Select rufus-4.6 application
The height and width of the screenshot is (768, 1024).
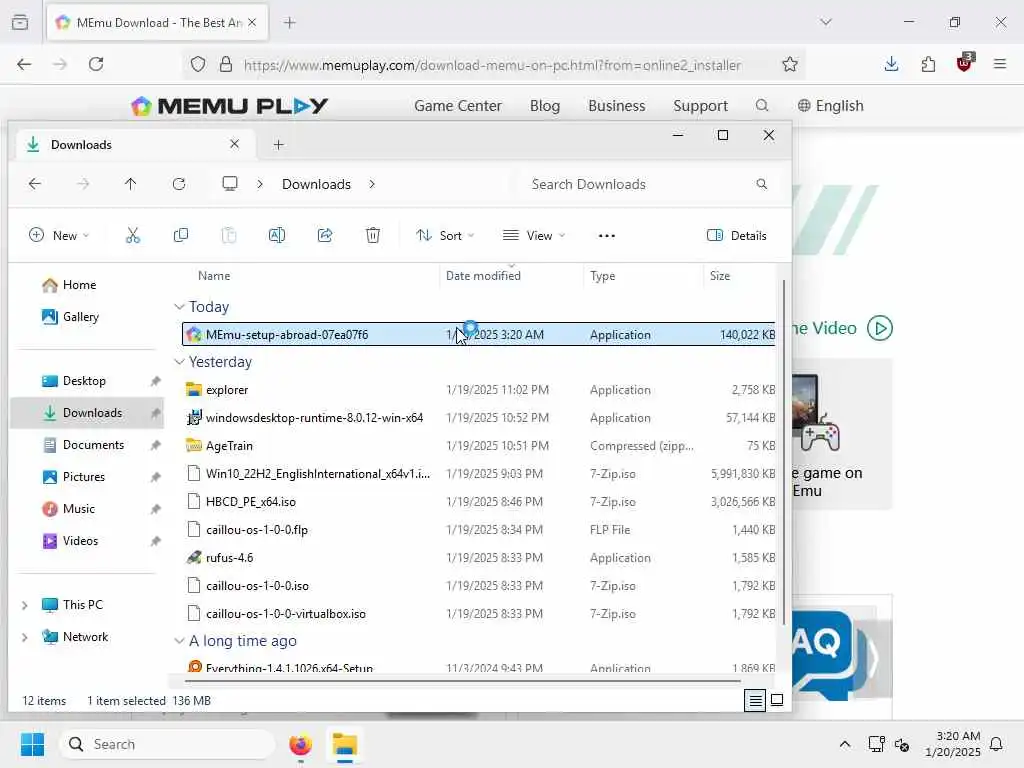[478, 558]
